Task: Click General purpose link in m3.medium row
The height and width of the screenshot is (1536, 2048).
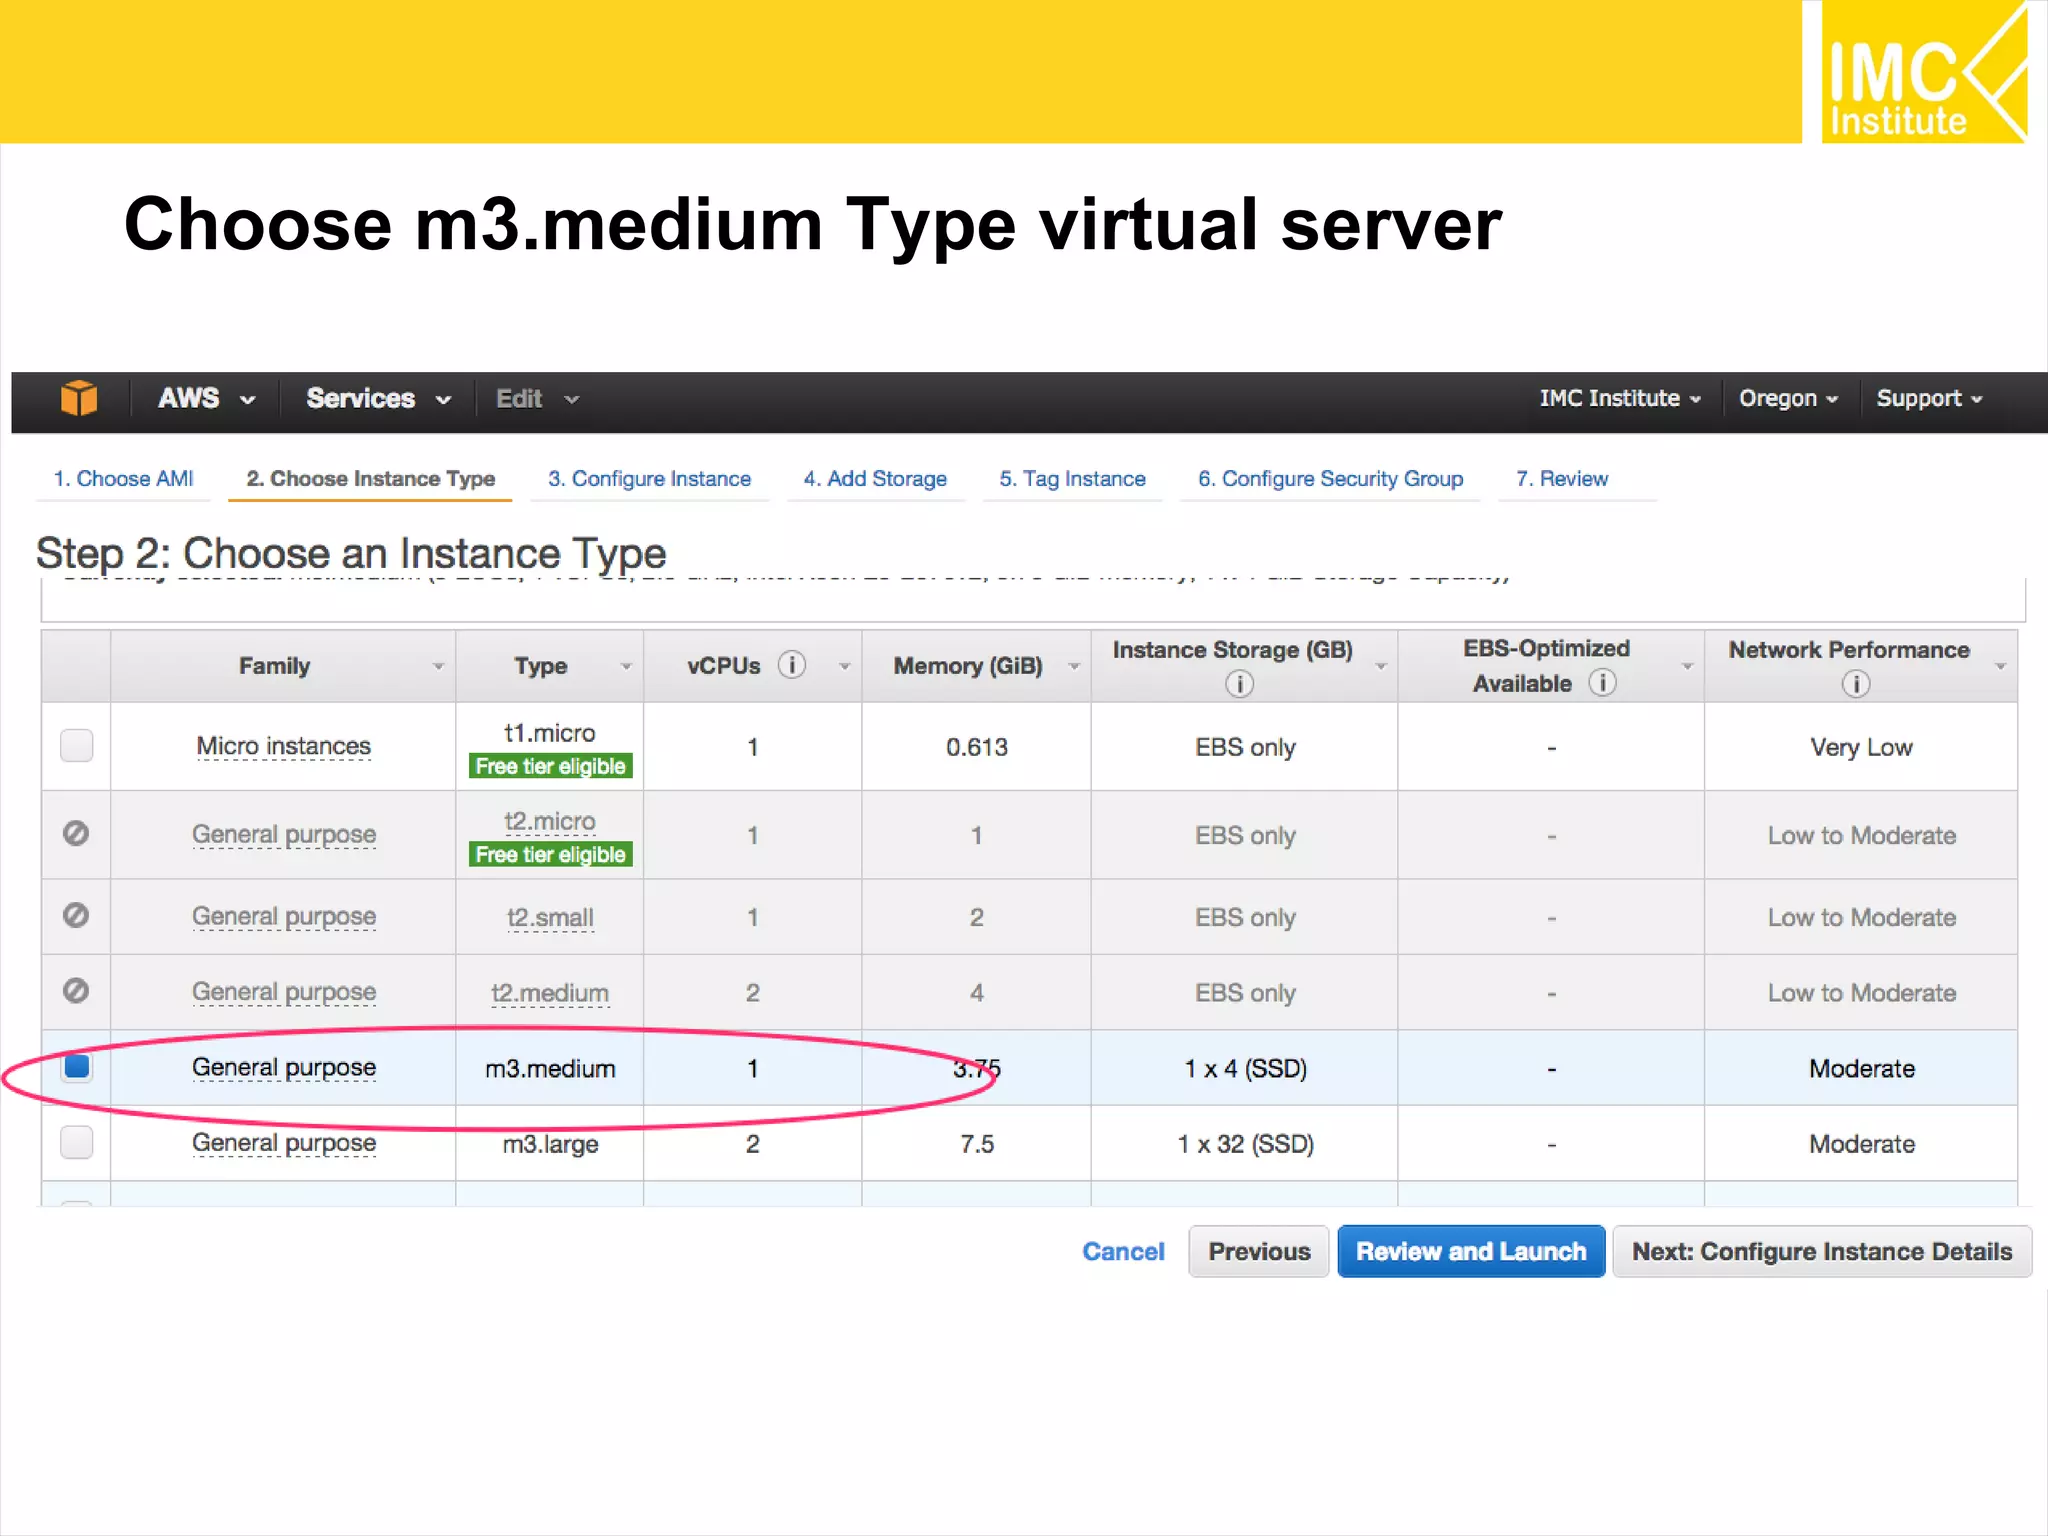Action: [284, 1068]
